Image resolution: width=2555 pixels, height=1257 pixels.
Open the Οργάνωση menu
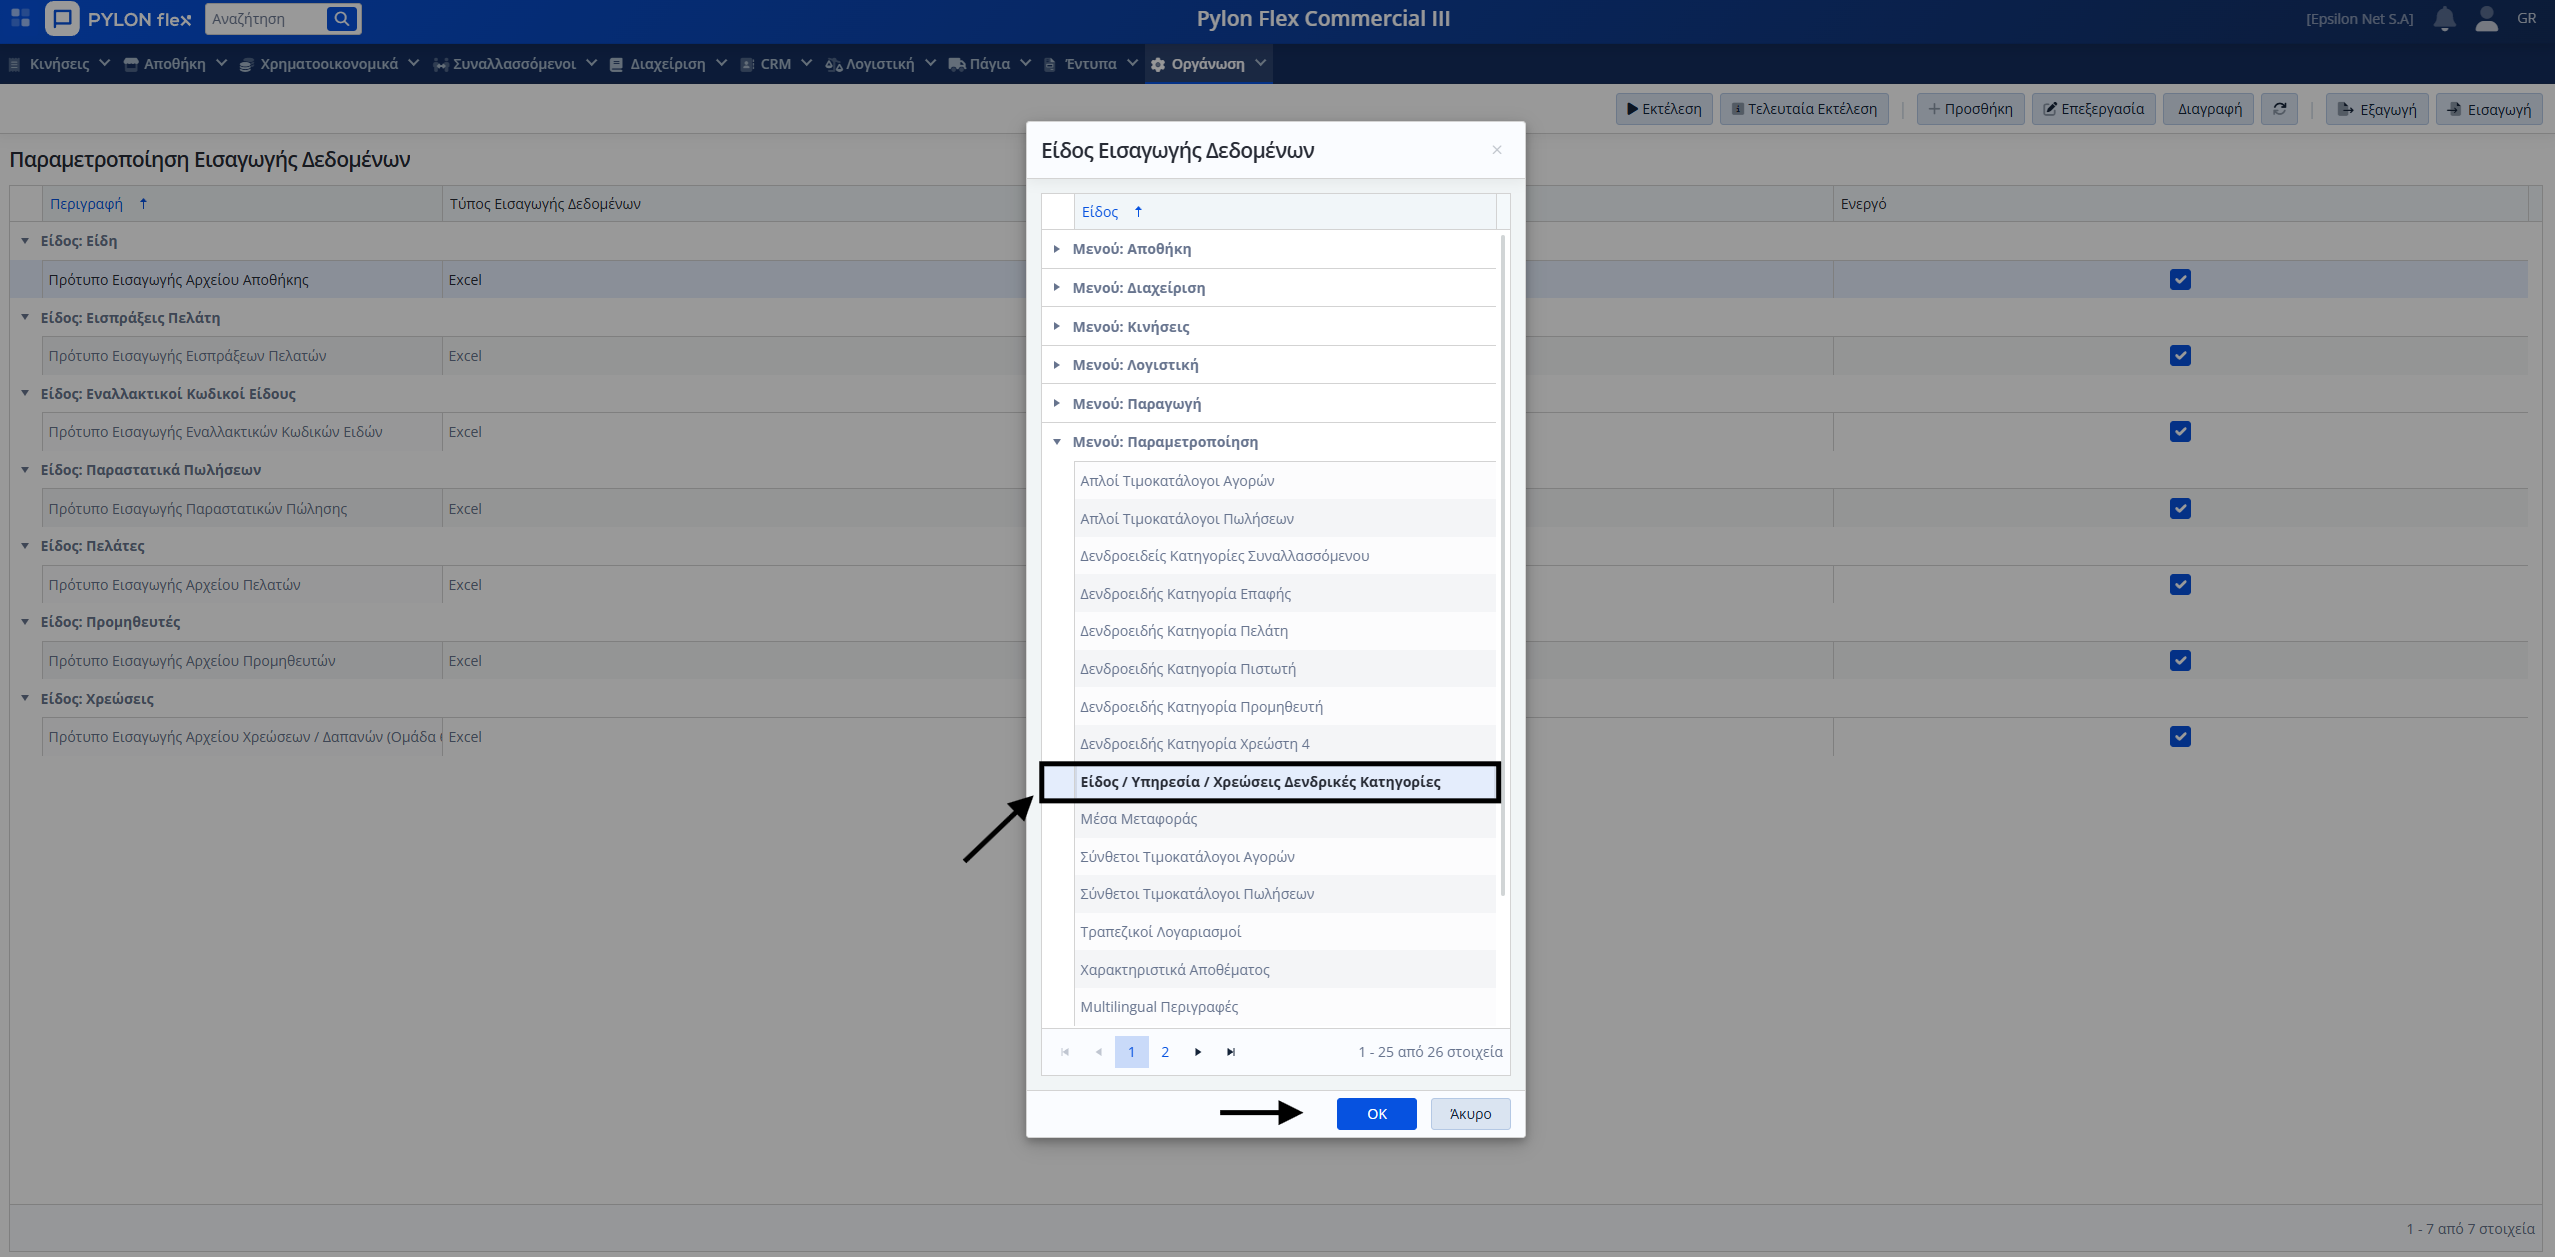(x=1208, y=64)
